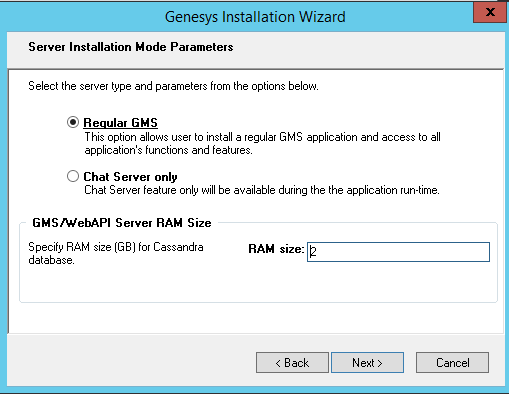
Task: Click into the RAM size input field
Action: point(398,252)
